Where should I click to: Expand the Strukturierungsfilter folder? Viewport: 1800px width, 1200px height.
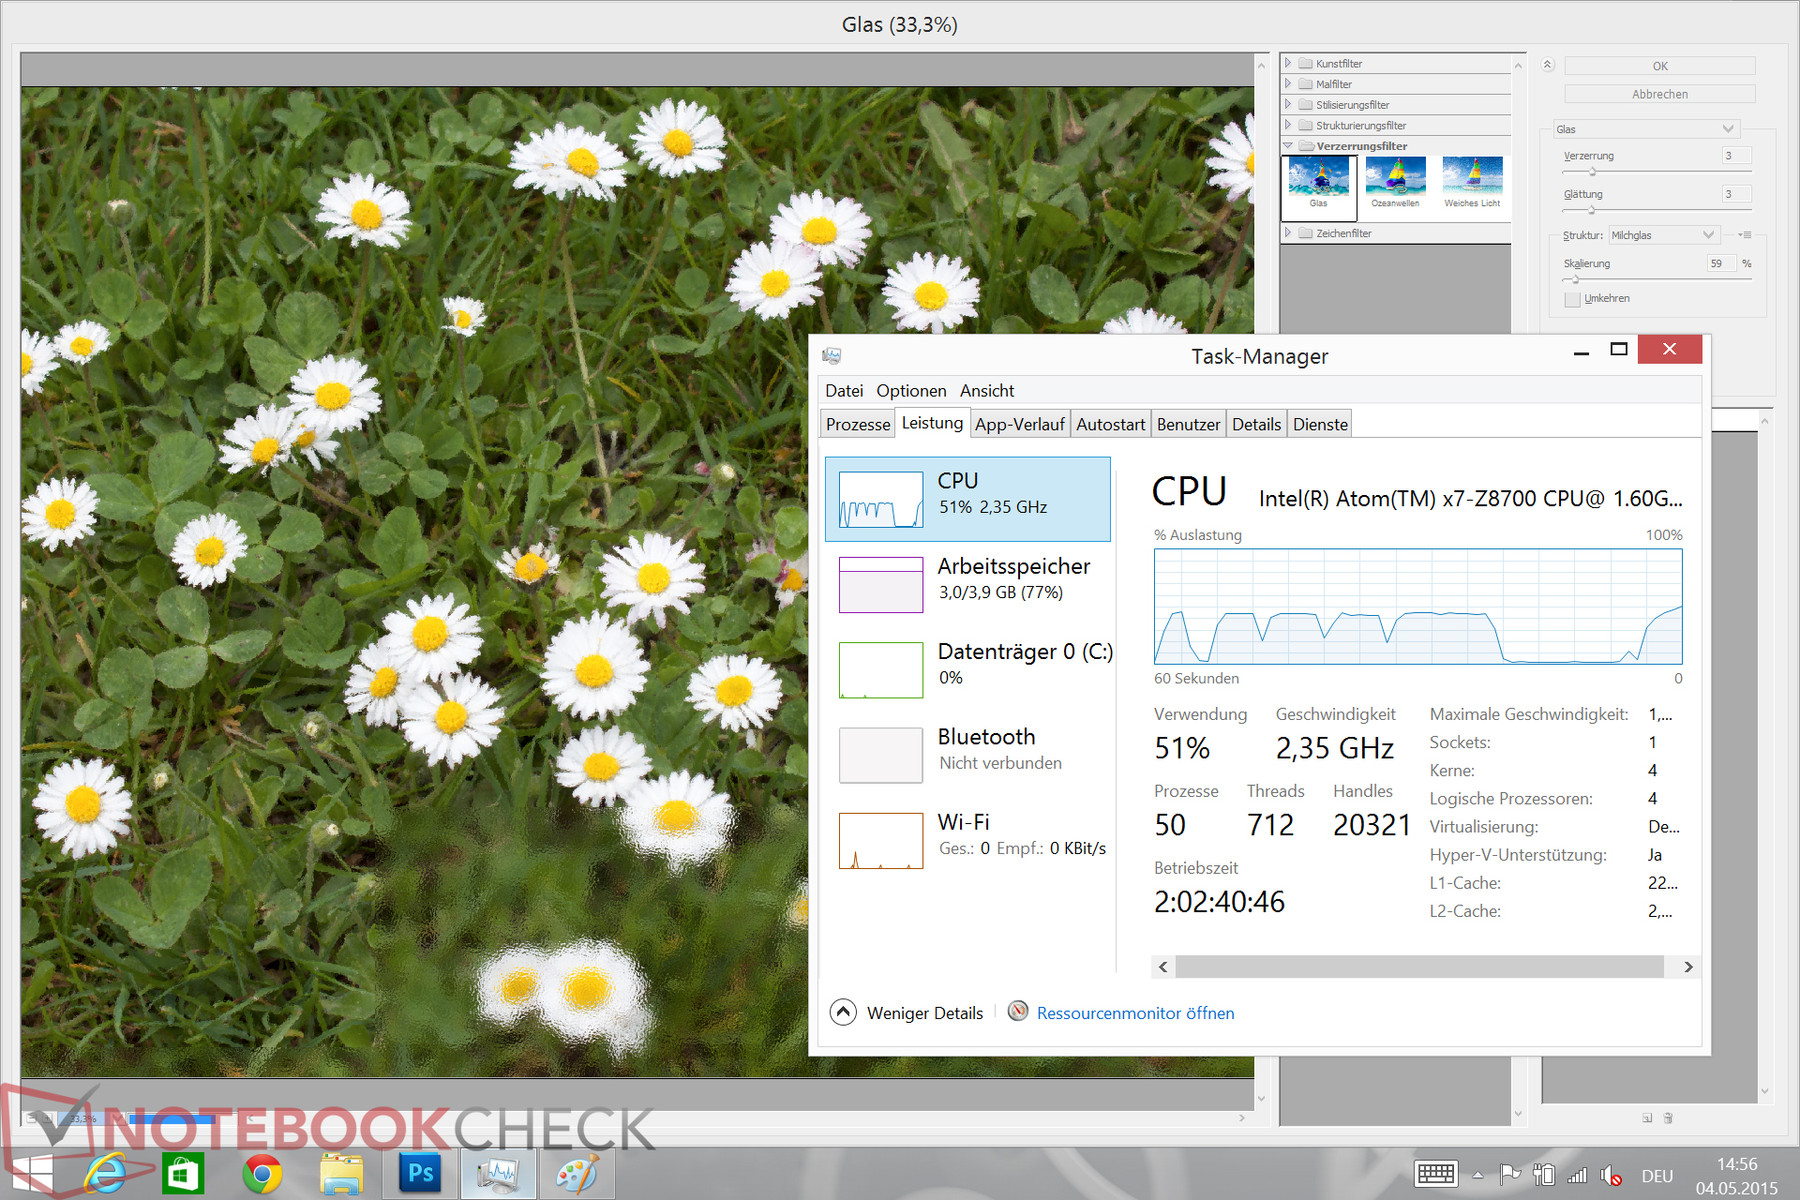1288,125
